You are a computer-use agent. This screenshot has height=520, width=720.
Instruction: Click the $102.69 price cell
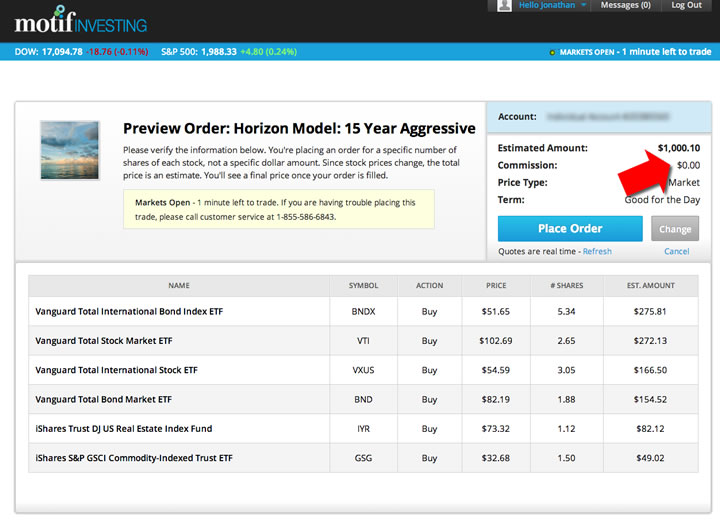(495, 341)
